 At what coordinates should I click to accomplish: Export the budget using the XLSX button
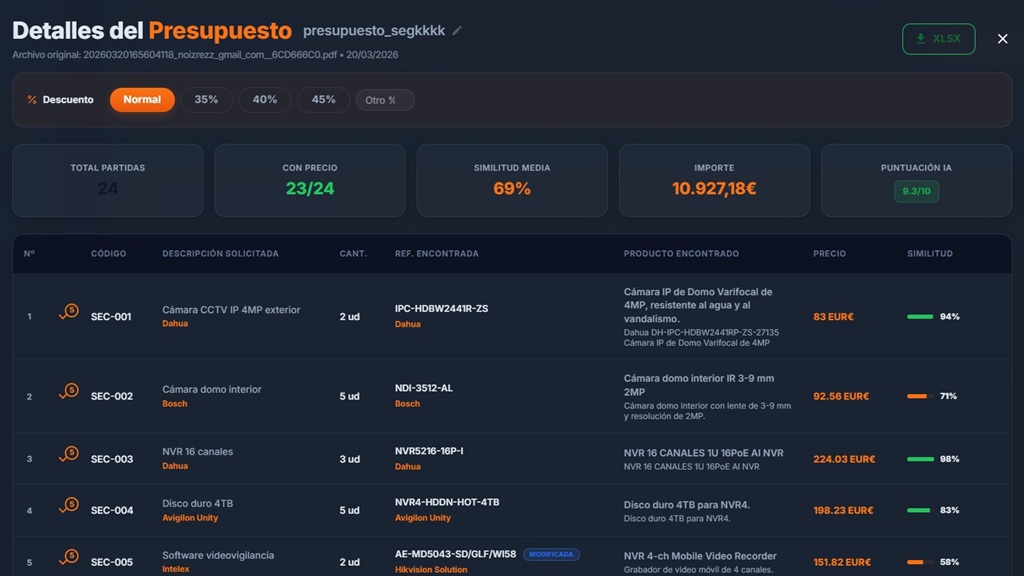pos(938,39)
